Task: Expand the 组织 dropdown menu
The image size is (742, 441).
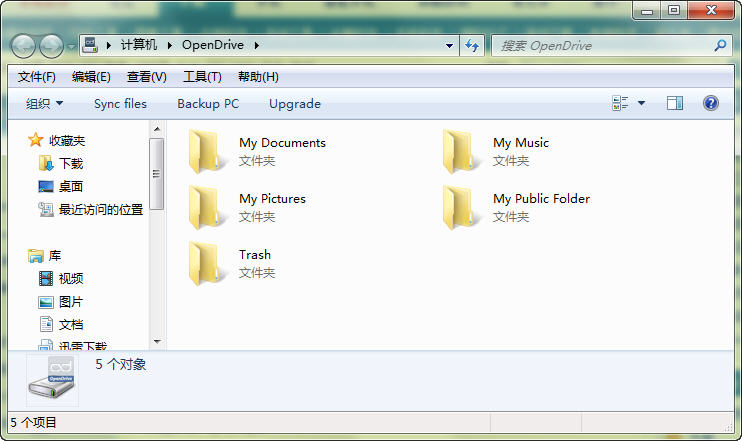Action: click(x=44, y=103)
